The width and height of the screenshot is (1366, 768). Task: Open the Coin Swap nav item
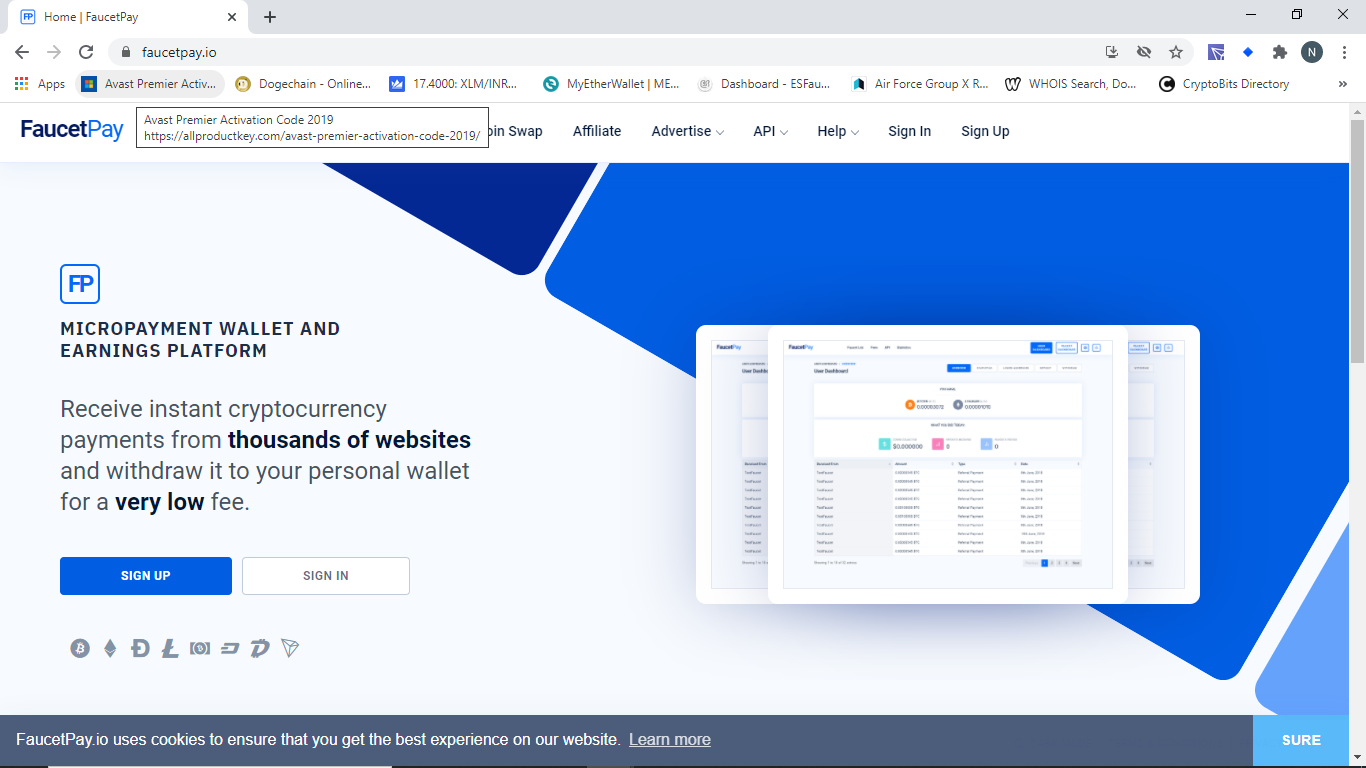coord(516,131)
